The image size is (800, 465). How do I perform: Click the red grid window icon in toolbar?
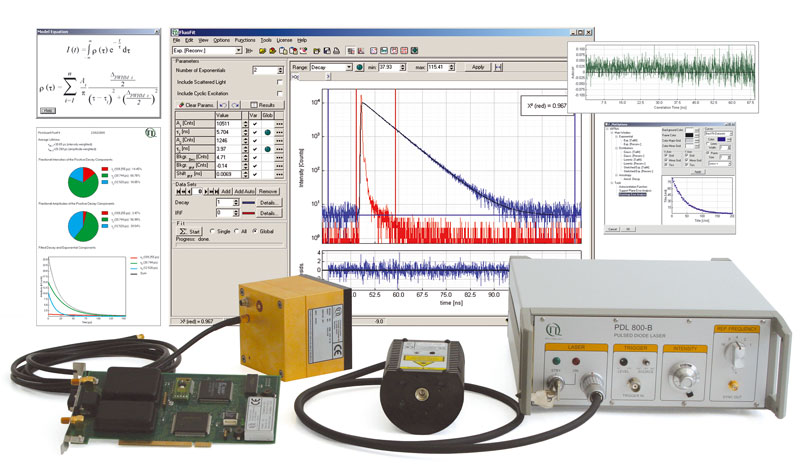pyautogui.click(x=404, y=51)
